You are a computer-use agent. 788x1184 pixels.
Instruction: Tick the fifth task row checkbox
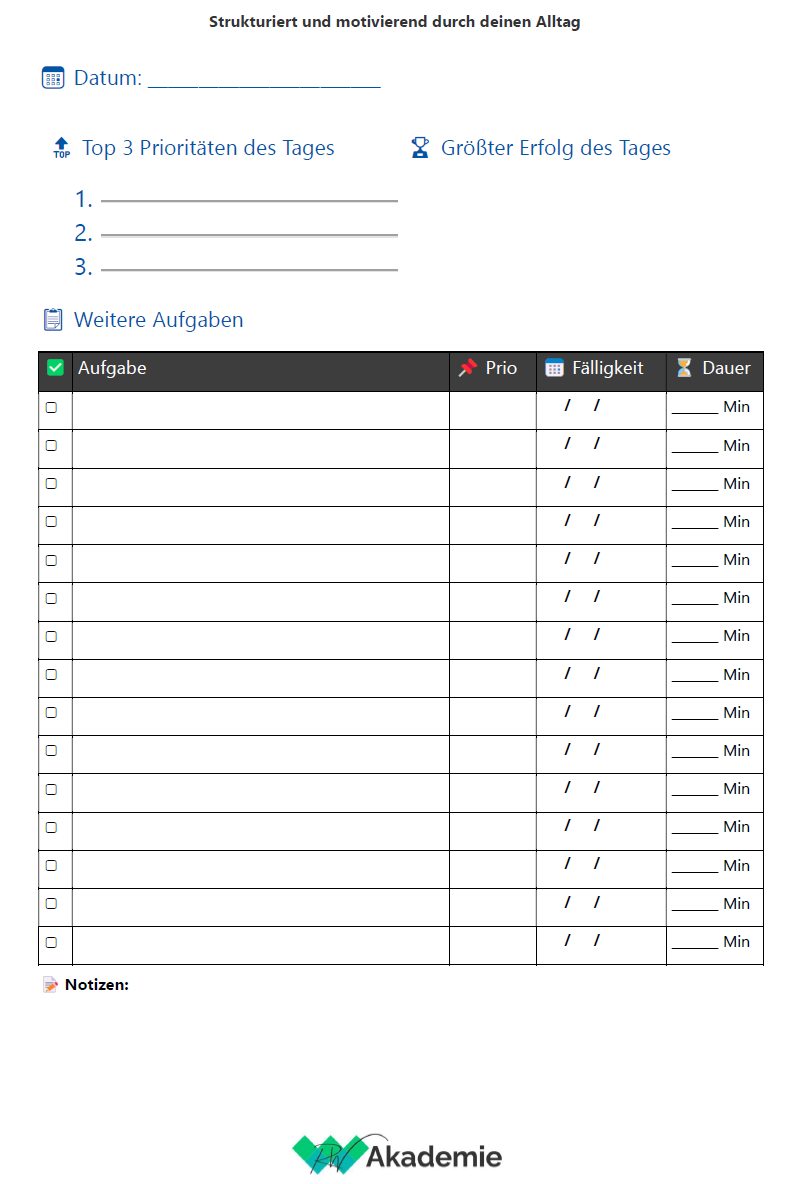pyautogui.click(x=52, y=560)
